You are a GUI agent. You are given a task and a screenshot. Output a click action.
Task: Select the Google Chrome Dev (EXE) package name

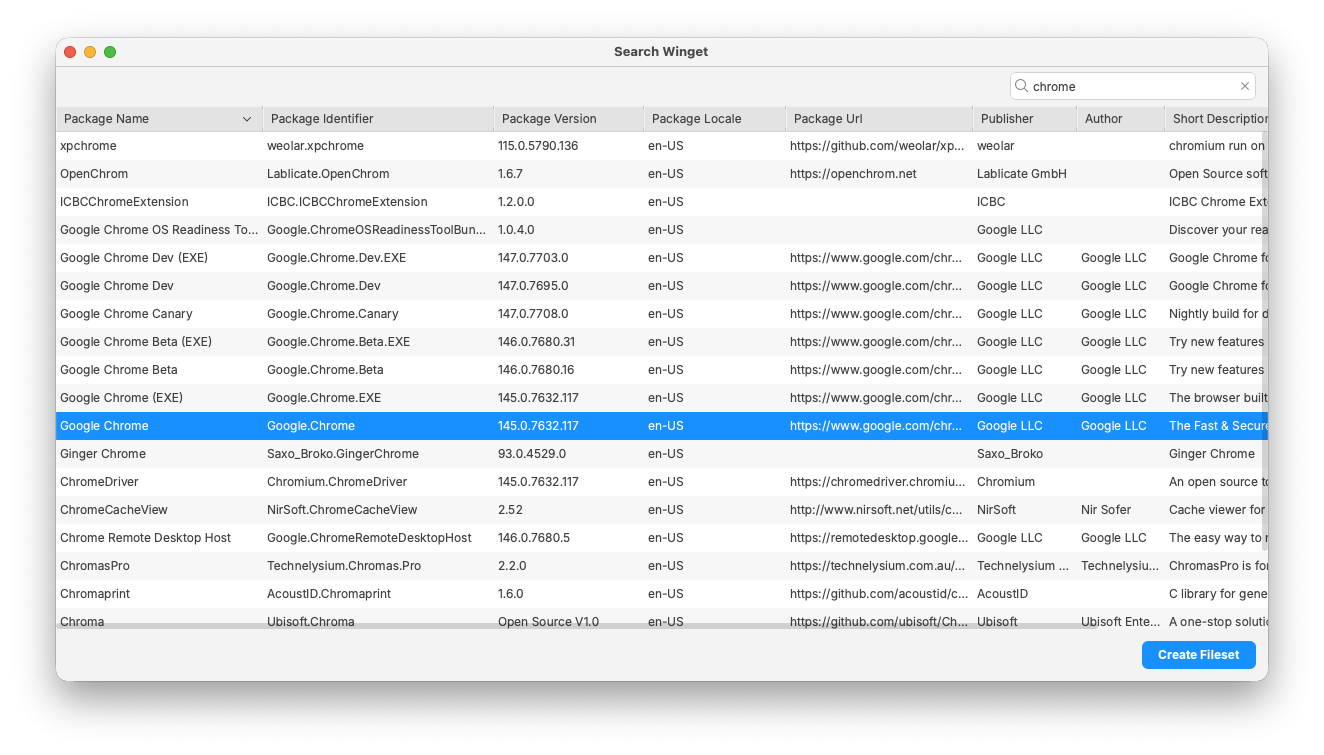pos(134,258)
